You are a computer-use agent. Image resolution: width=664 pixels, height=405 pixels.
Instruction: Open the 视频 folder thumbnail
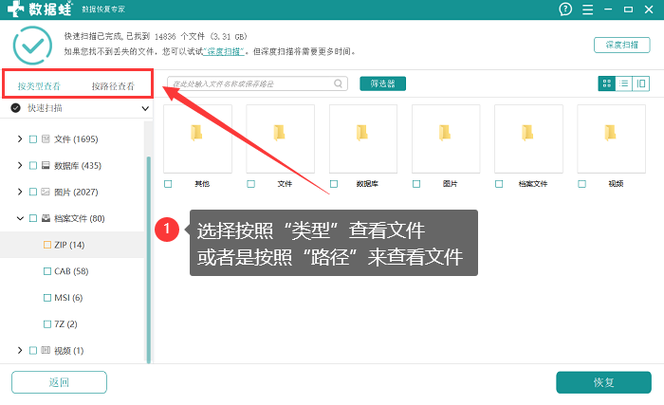point(611,139)
